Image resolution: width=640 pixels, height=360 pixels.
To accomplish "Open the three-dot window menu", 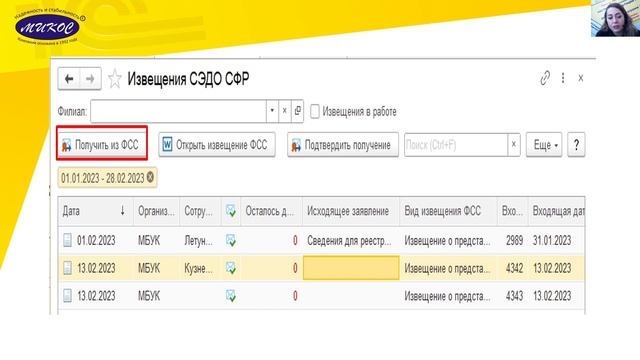I will click(563, 78).
